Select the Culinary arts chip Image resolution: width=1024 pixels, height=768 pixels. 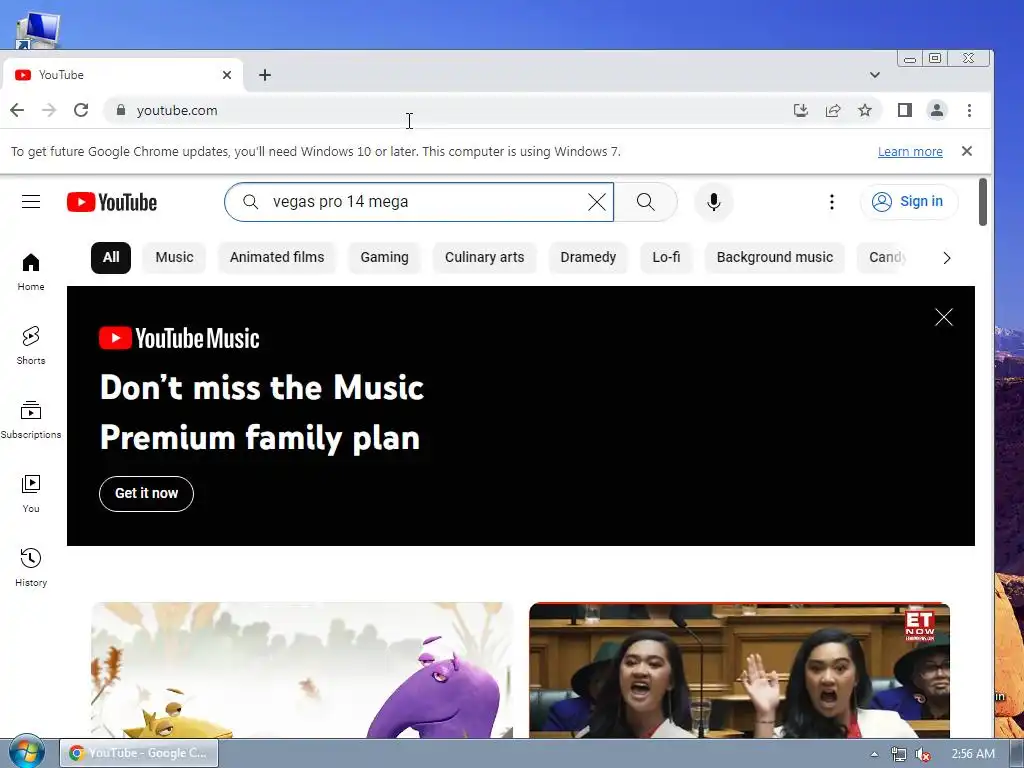[485, 257]
